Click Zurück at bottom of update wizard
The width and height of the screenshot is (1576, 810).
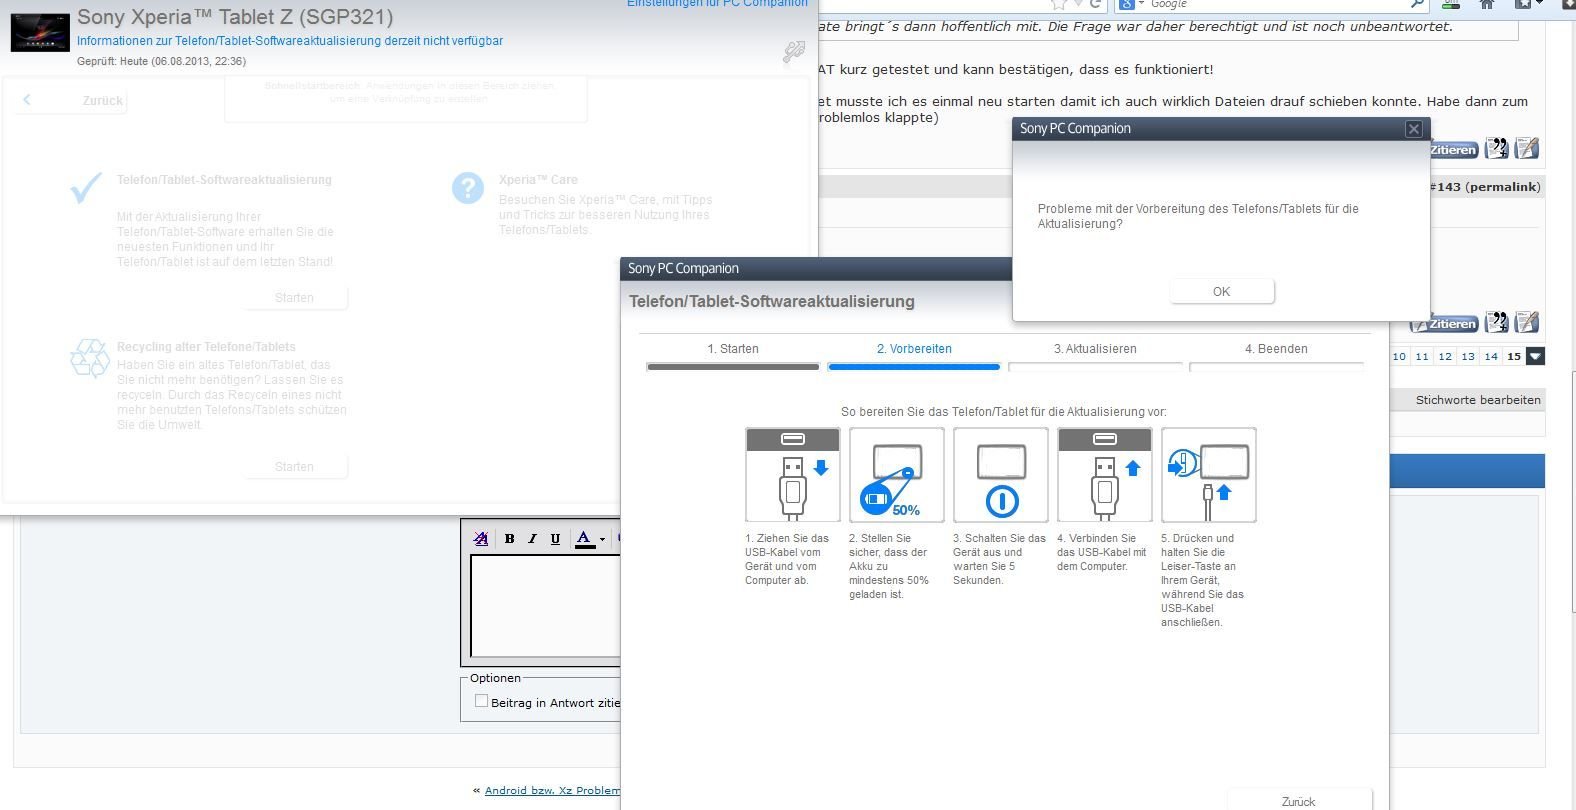point(1299,801)
